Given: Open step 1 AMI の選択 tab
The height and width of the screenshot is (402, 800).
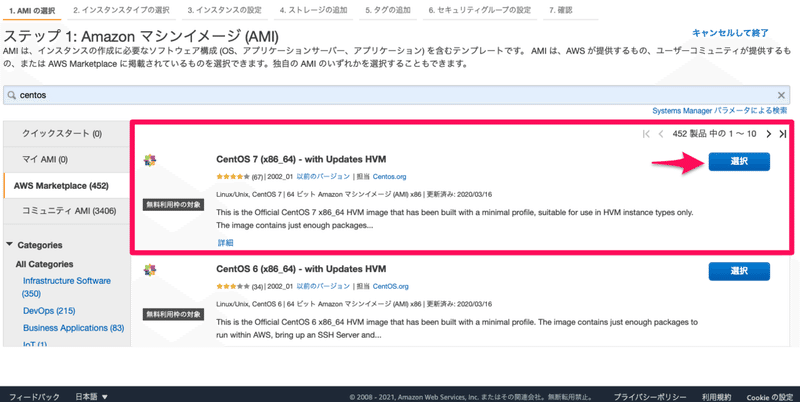Looking at the screenshot, I should pyautogui.click(x=32, y=10).
